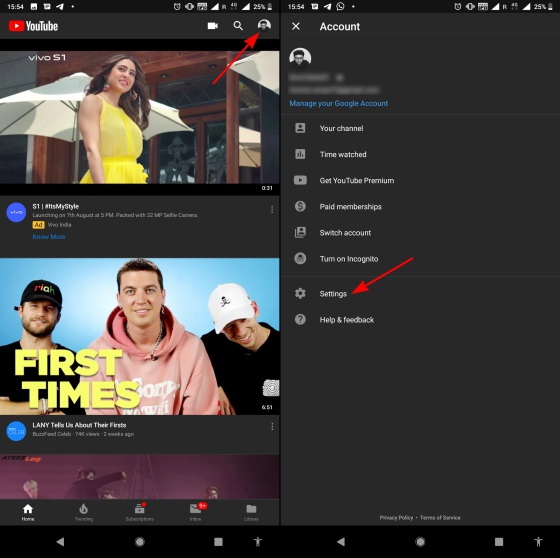Tap recent apps square on Account screen
This screenshot has height=558, width=560.
pyautogui.click(x=499, y=542)
